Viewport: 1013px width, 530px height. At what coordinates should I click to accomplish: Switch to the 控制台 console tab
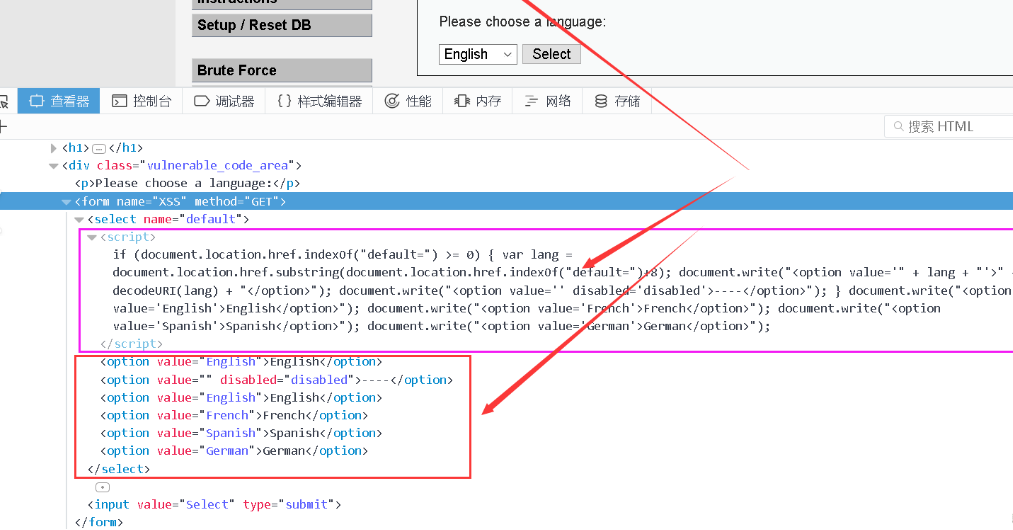(142, 101)
